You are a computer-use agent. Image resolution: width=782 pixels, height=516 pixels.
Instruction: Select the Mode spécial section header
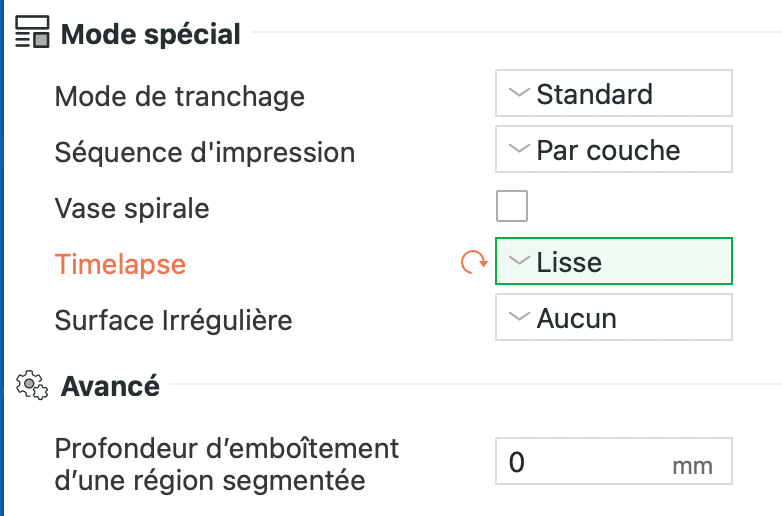point(150,34)
